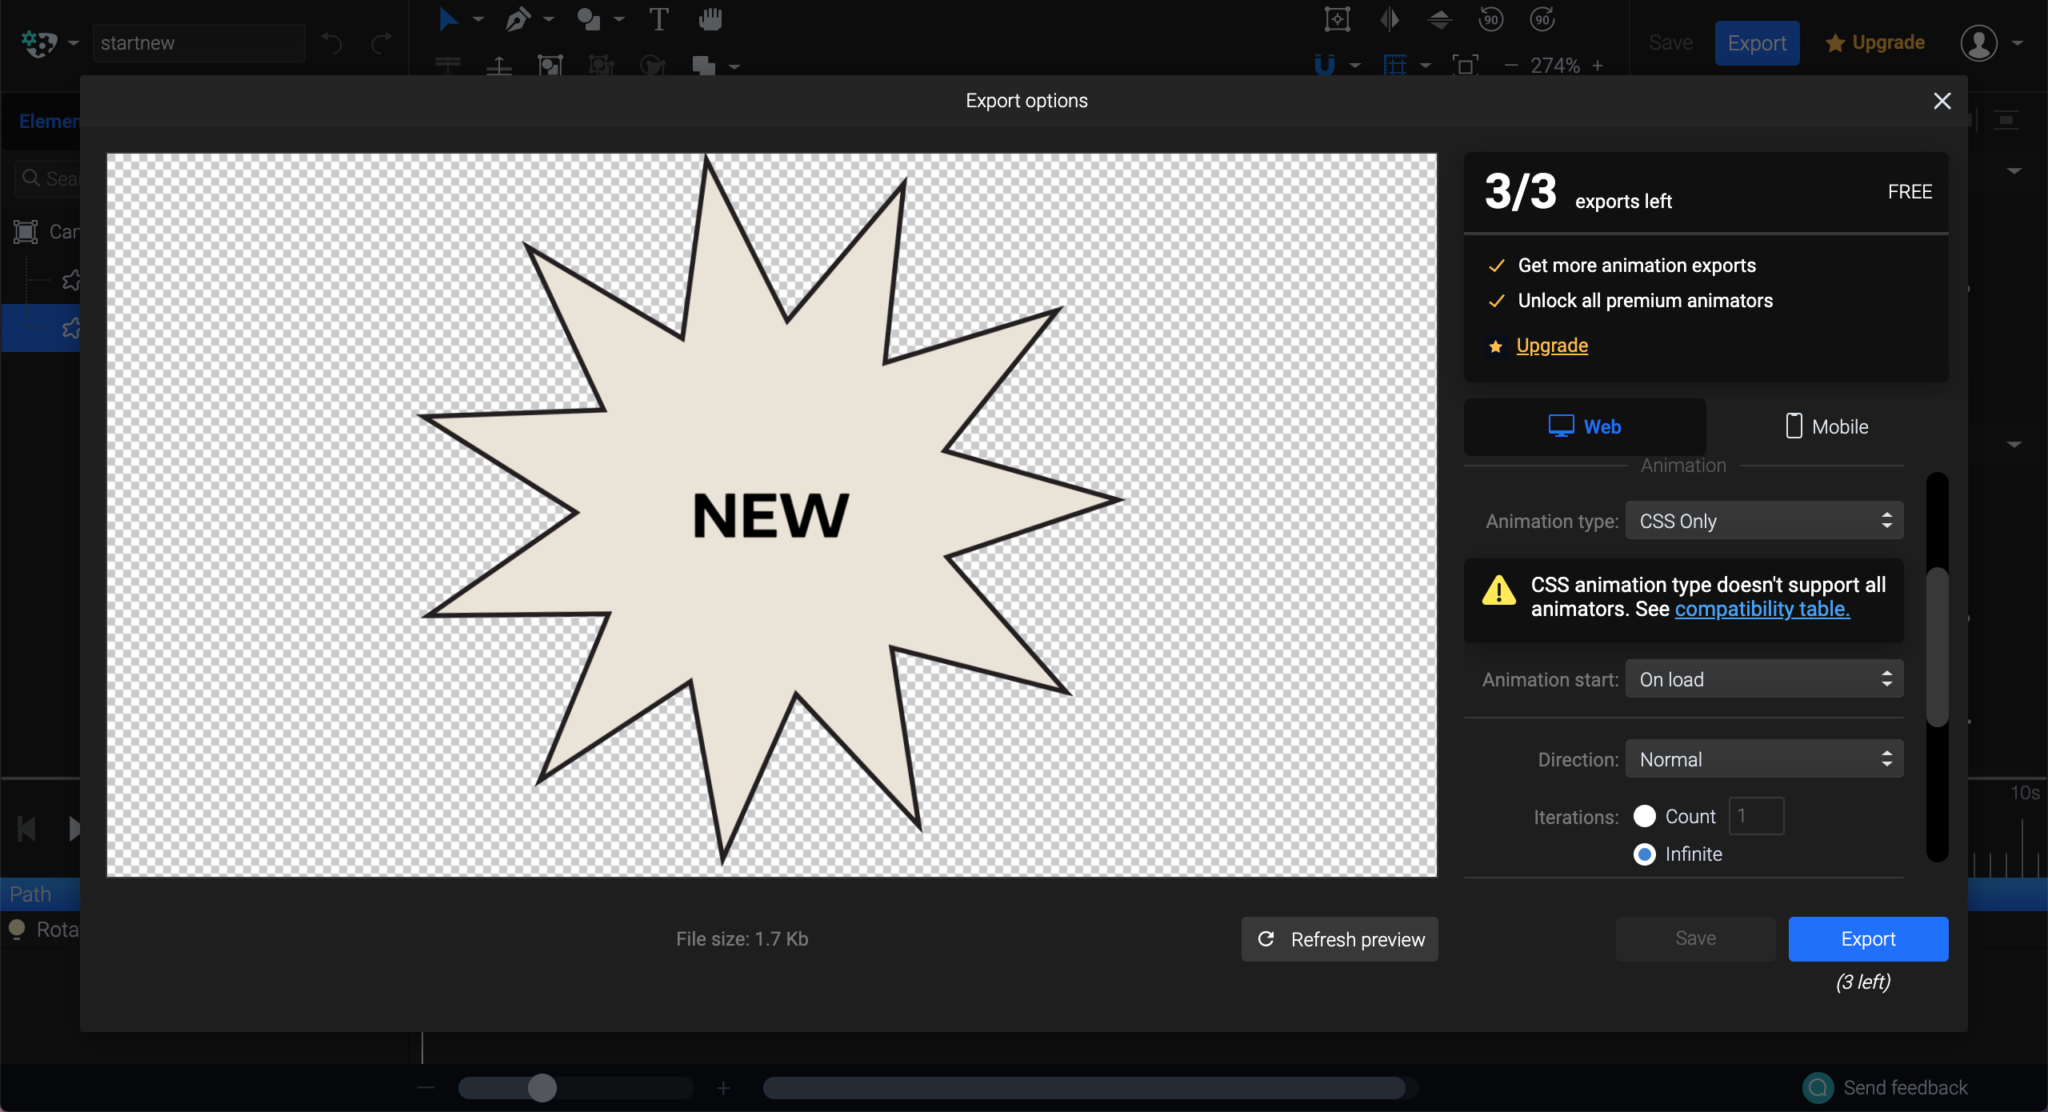Select the Pen tool
This screenshot has height=1112, width=2048.
[518, 19]
